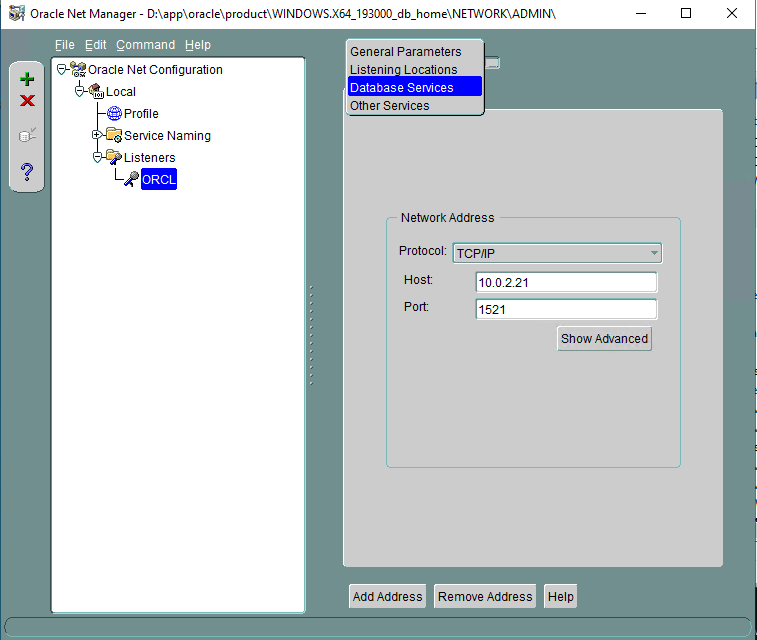Select Database Services from the list
The width and height of the screenshot is (757, 640).
coord(415,87)
